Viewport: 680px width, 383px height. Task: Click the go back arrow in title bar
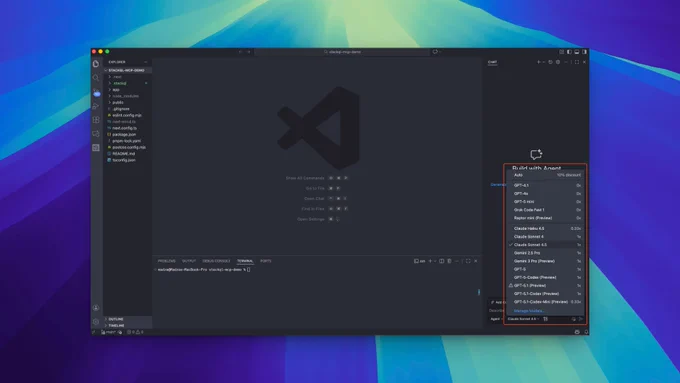click(x=241, y=52)
